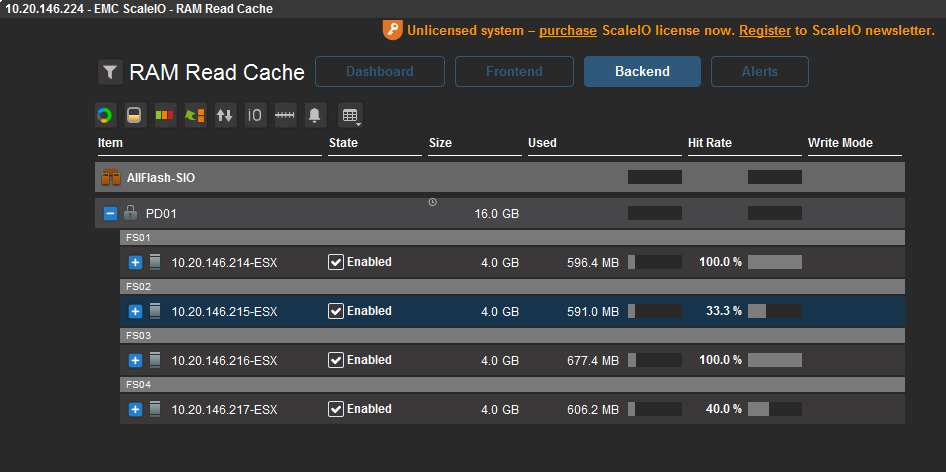Click the 16.0 GB size value
Image resolution: width=946 pixels, height=472 pixels.
[497, 214]
